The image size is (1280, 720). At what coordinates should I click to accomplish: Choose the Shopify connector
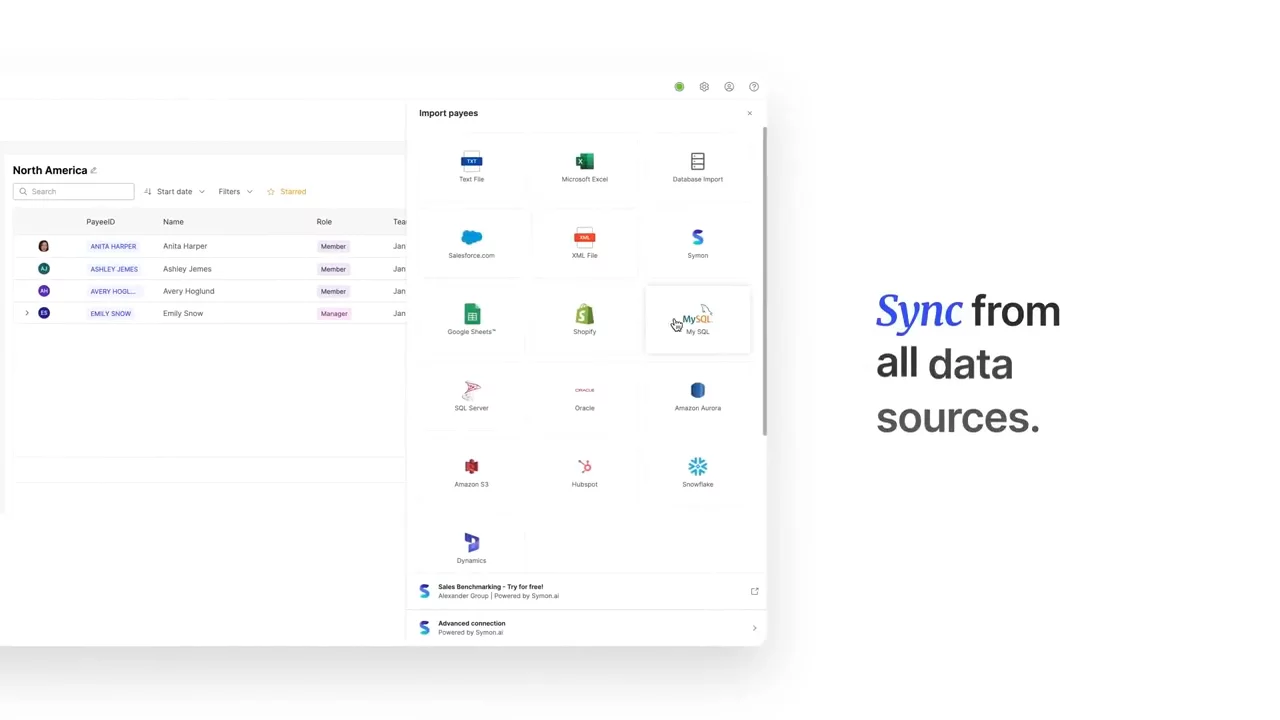click(x=584, y=319)
